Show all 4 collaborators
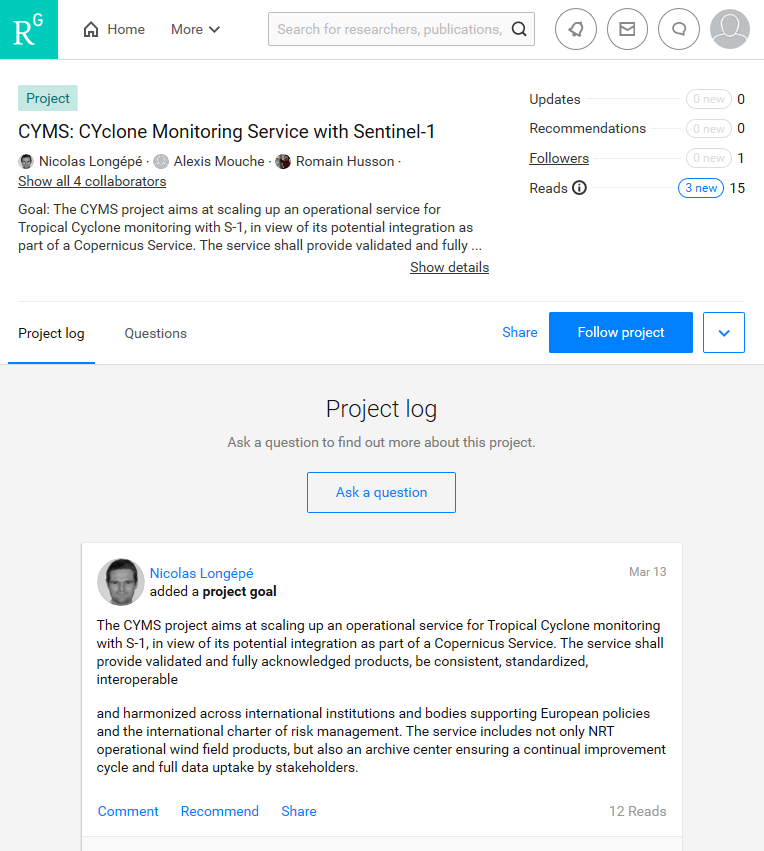 point(92,181)
